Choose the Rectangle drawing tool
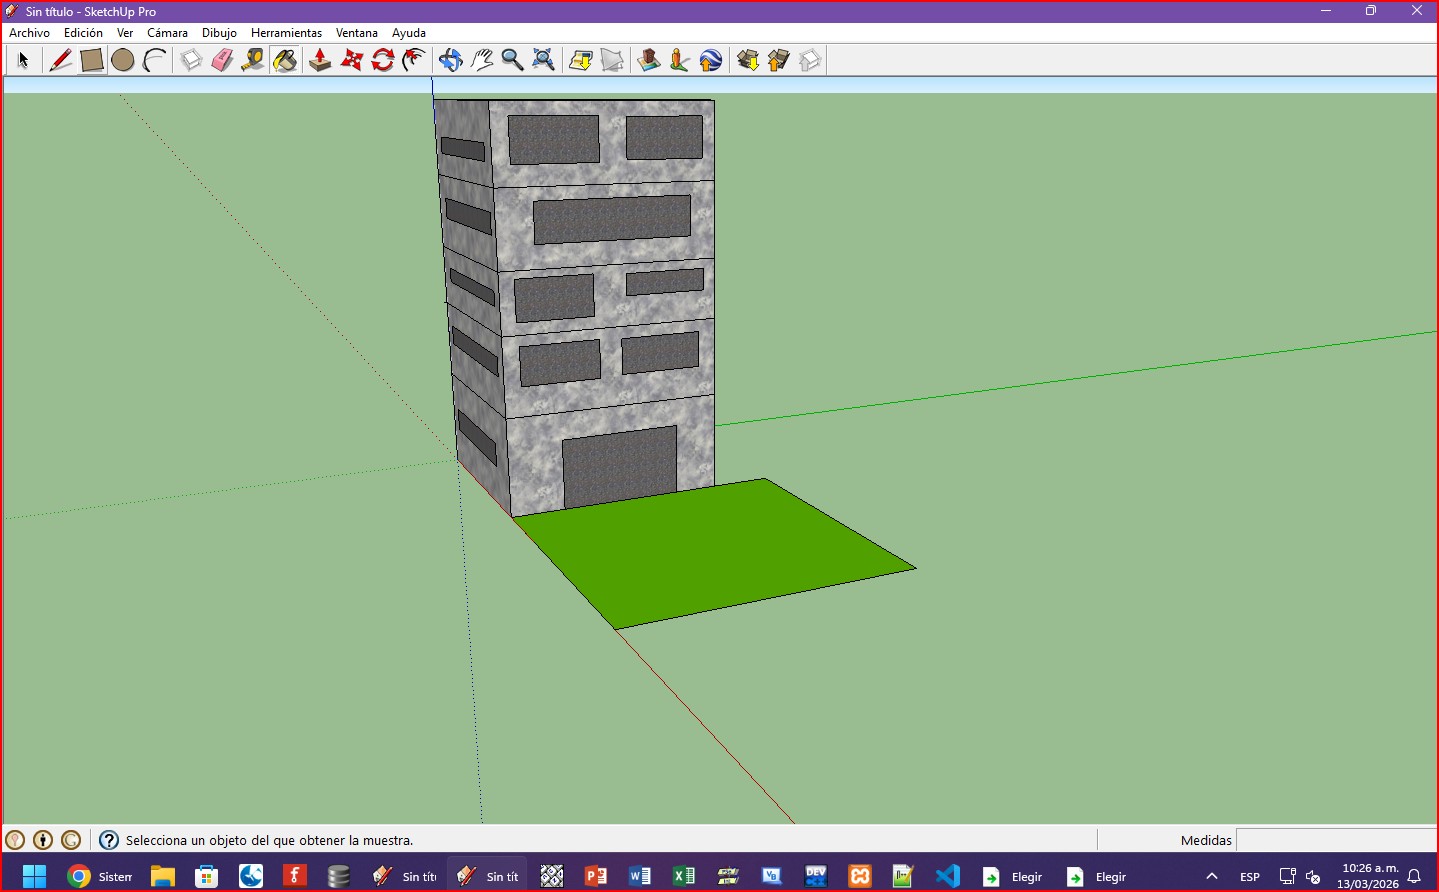Image resolution: width=1439 pixels, height=892 pixels. pyautogui.click(x=92, y=61)
